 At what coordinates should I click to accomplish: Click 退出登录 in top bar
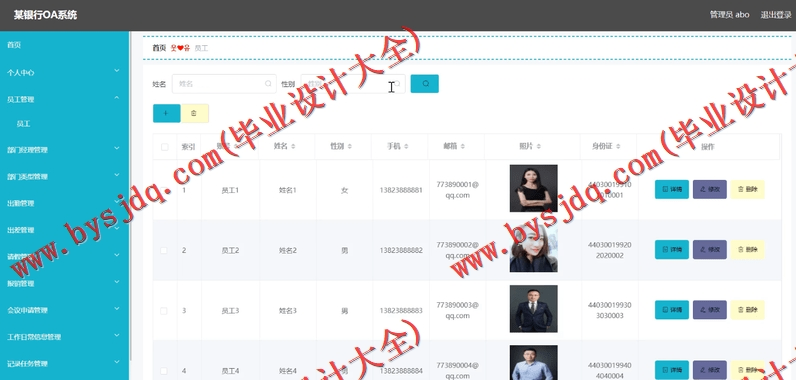click(x=776, y=15)
